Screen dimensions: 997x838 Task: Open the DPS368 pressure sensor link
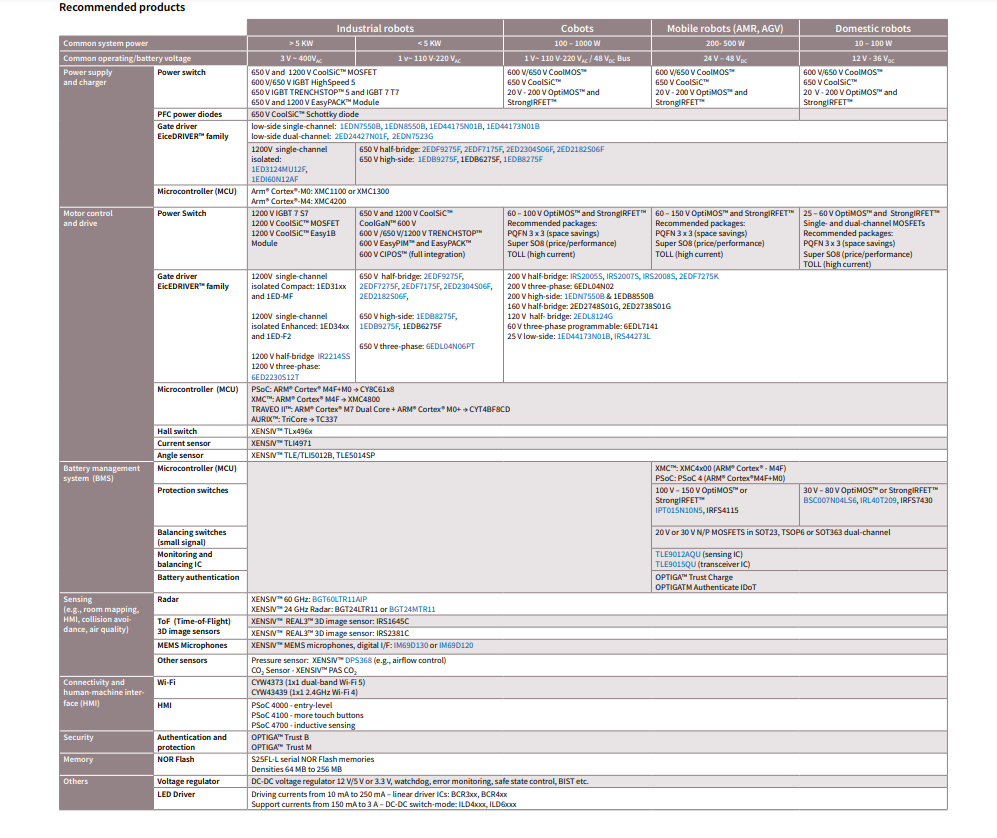click(359, 660)
